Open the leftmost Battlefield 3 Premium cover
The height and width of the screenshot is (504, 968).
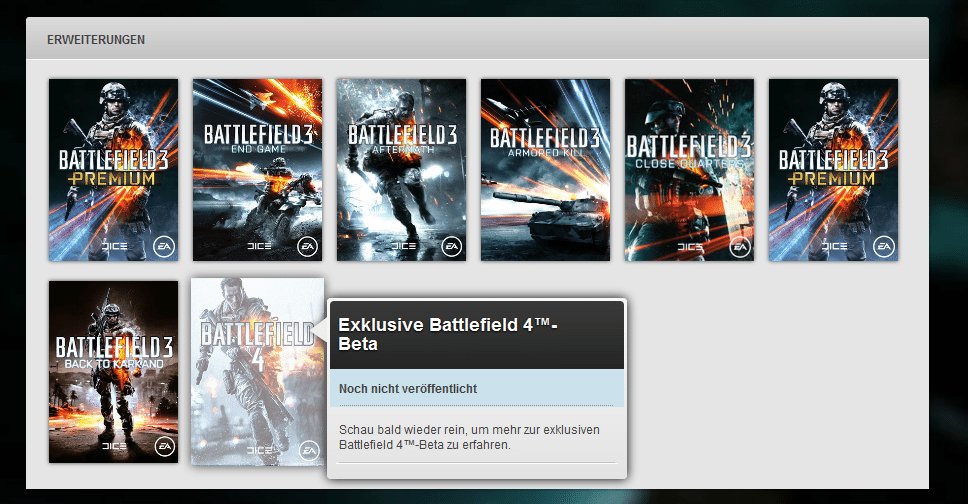[x=113, y=170]
